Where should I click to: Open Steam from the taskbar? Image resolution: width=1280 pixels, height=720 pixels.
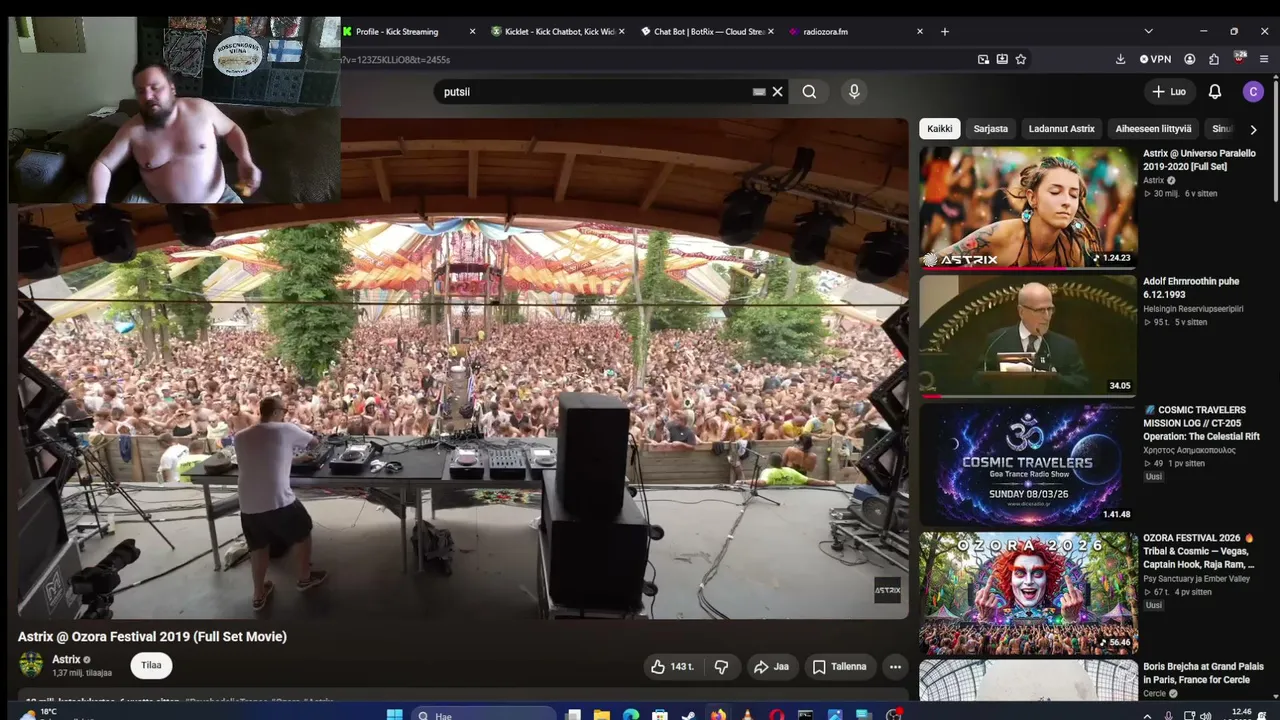(x=689, y=715)
